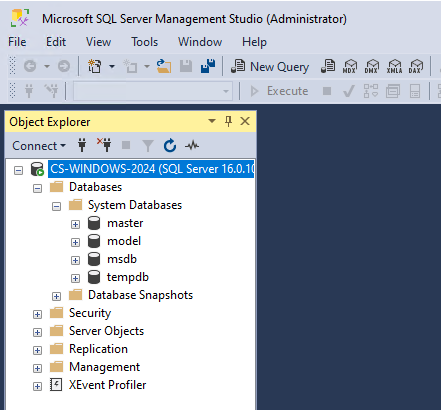The image size is (441, 410).
Task: Click Object Explorer Connect plug icon
Action: [82, 145]
